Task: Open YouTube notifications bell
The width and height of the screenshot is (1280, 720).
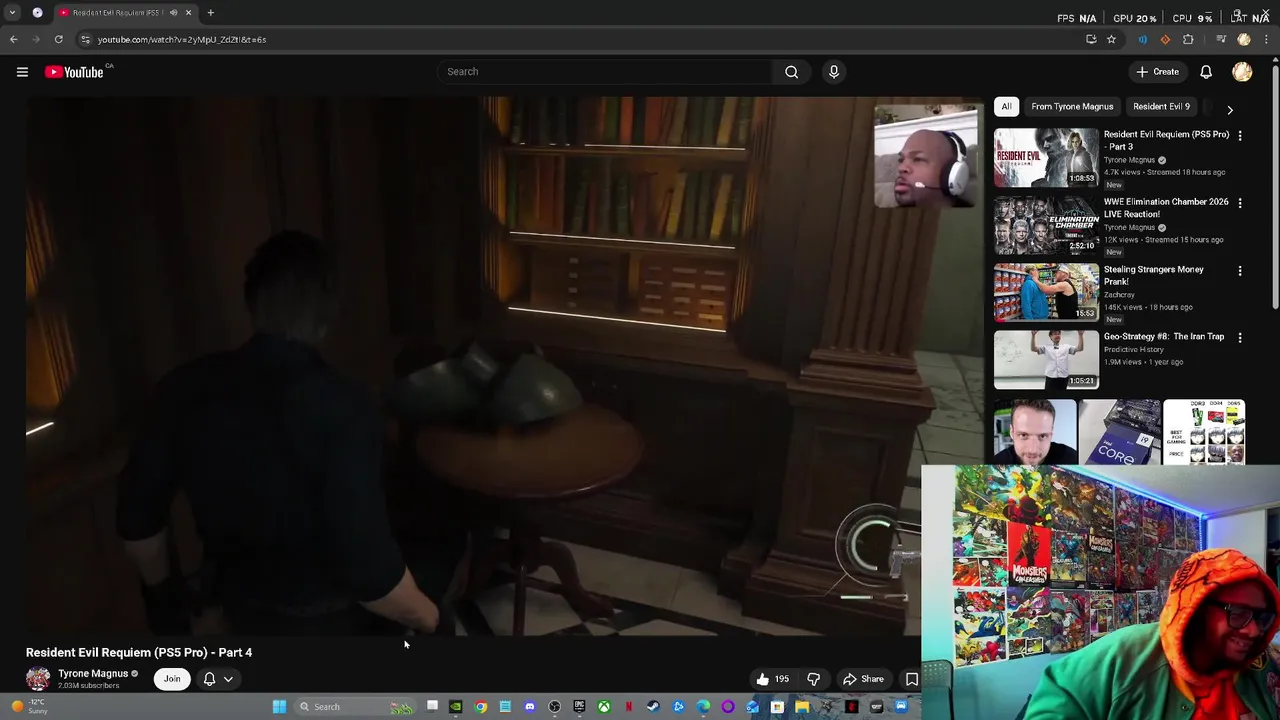Action: tap(1206, 72)
